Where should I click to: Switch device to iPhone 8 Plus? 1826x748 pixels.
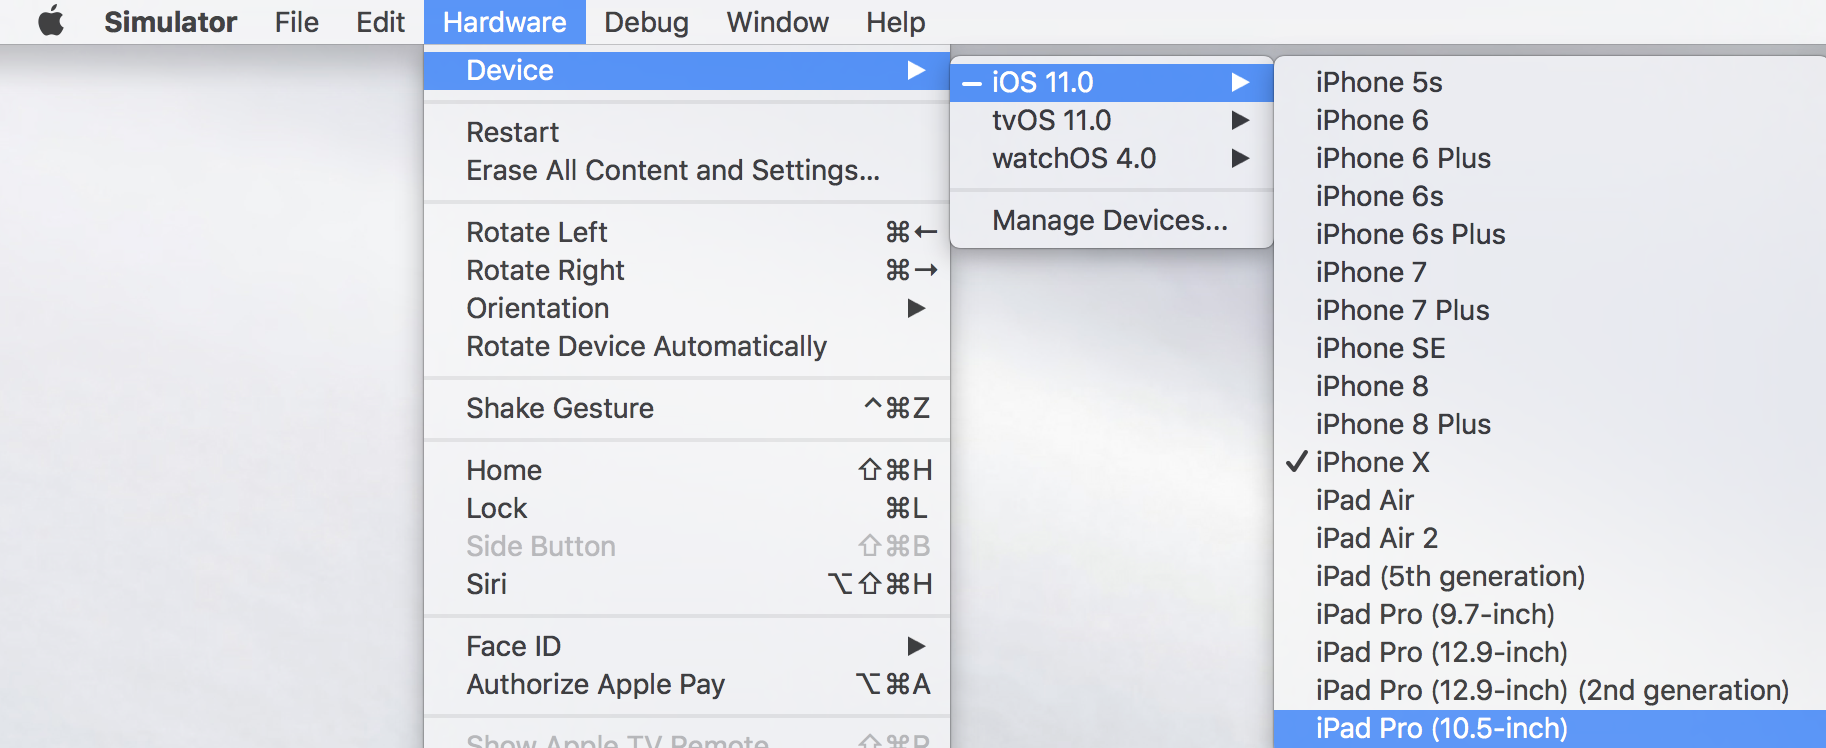pyautogui.click(x=1402, y=424)
